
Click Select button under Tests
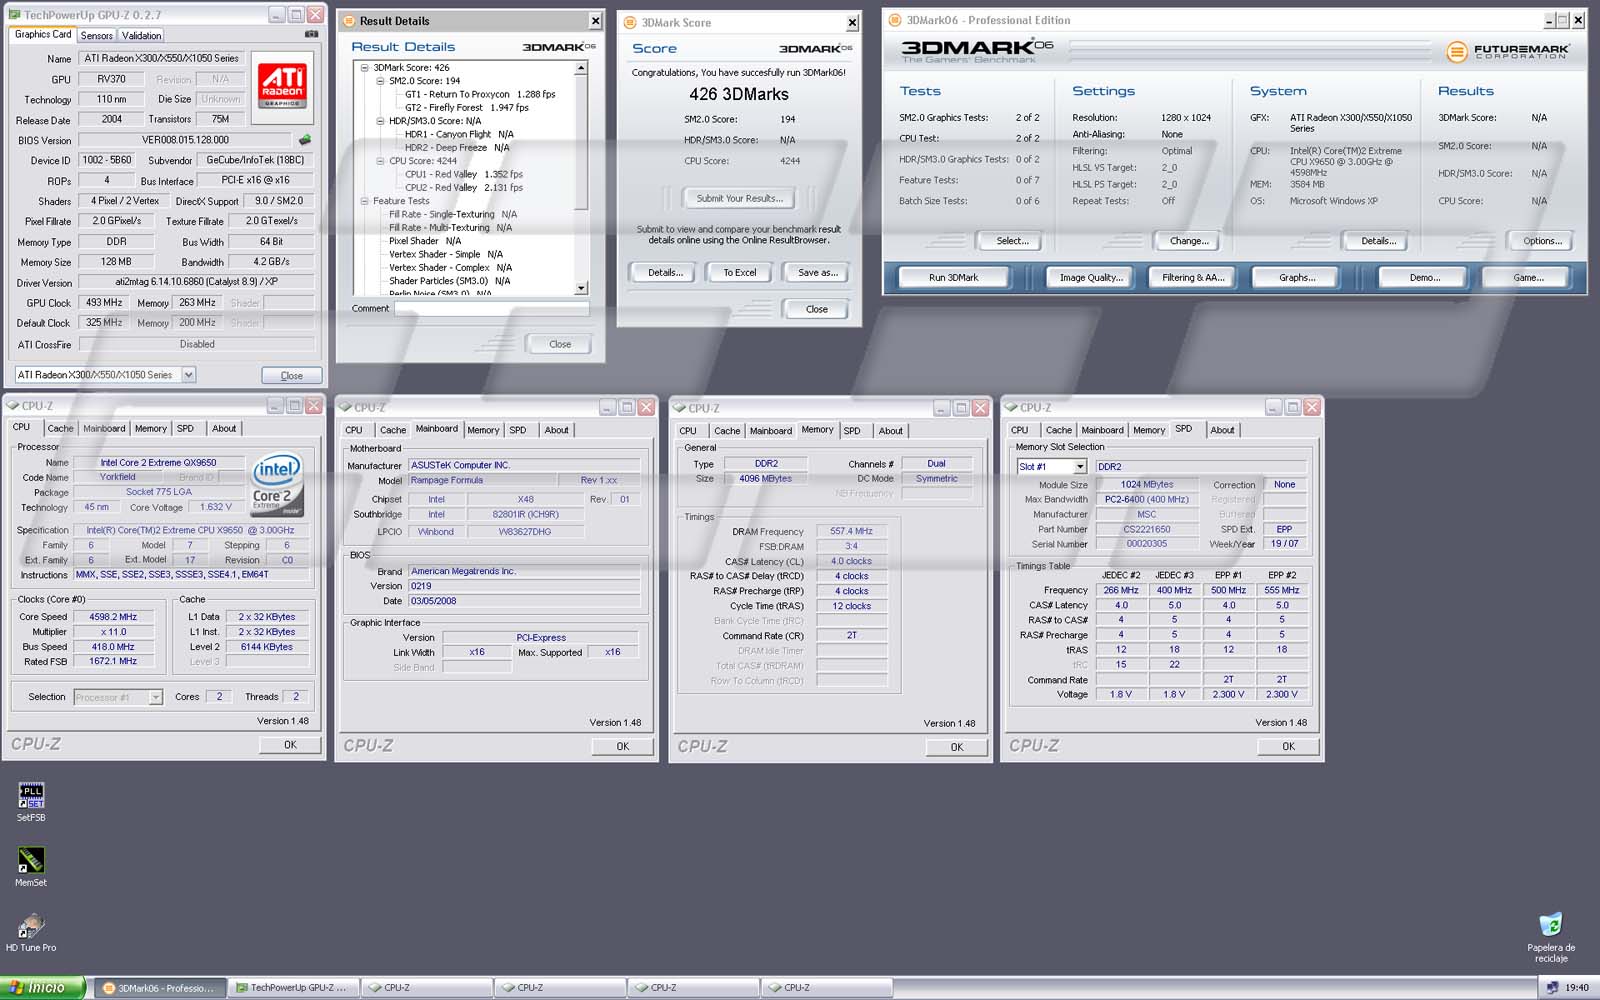[1011, 241]
